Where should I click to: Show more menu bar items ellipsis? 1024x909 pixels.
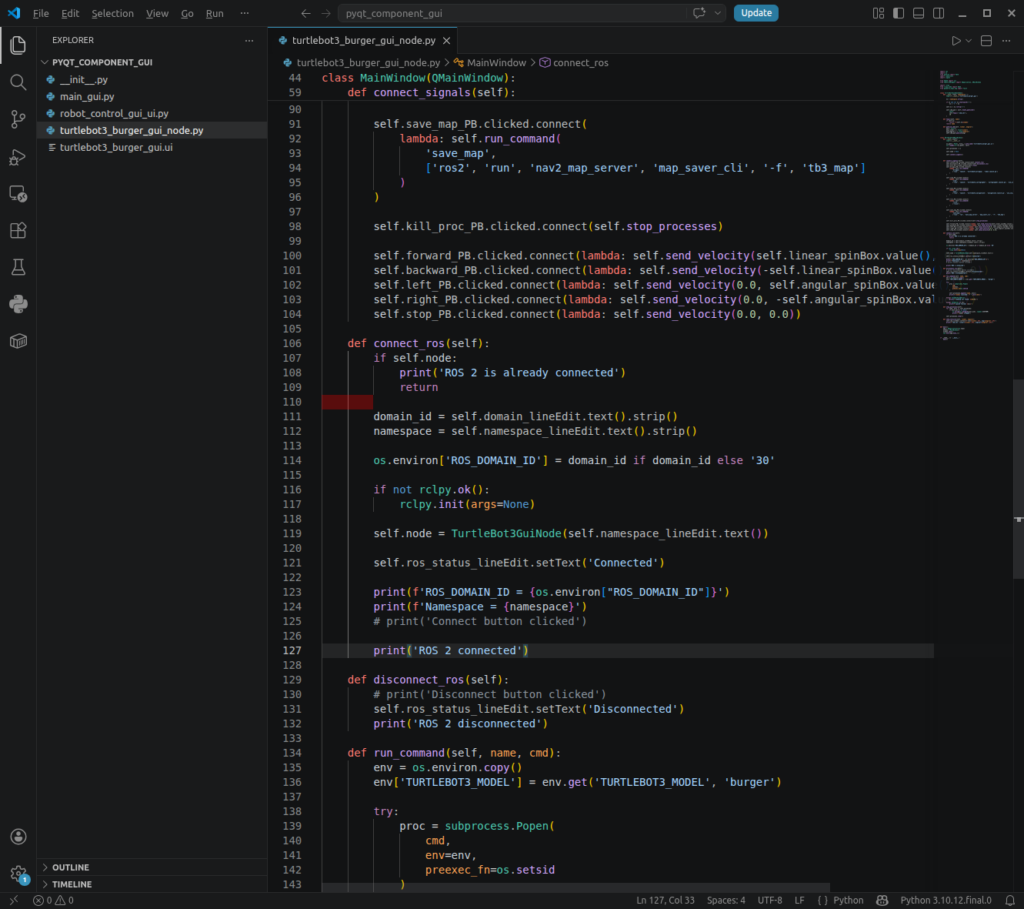pyautogui.click(x=245, y=13)
